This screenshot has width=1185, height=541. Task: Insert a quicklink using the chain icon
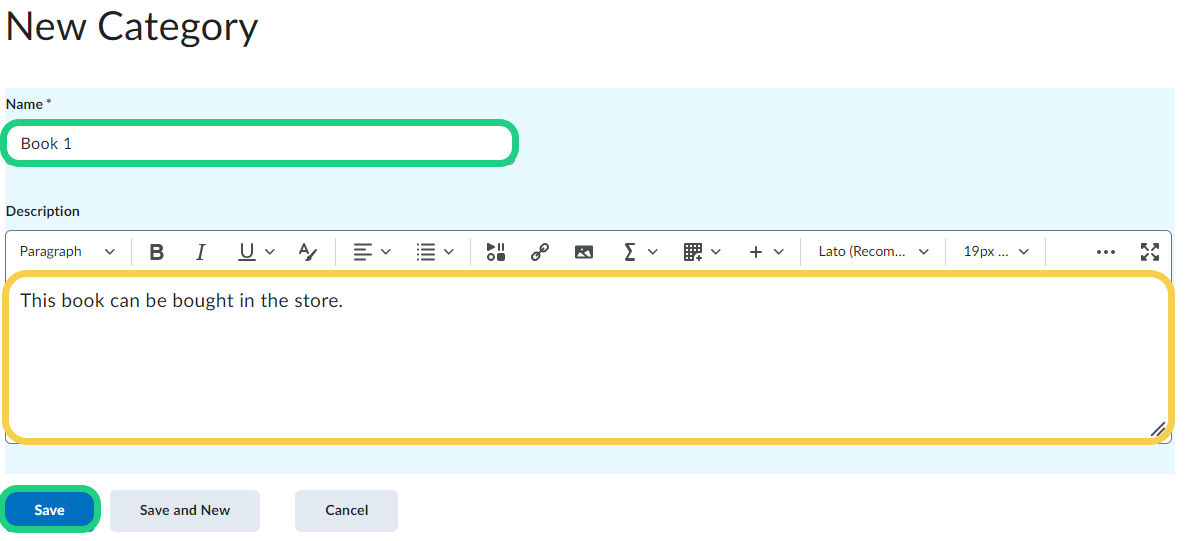pos(540,252)
